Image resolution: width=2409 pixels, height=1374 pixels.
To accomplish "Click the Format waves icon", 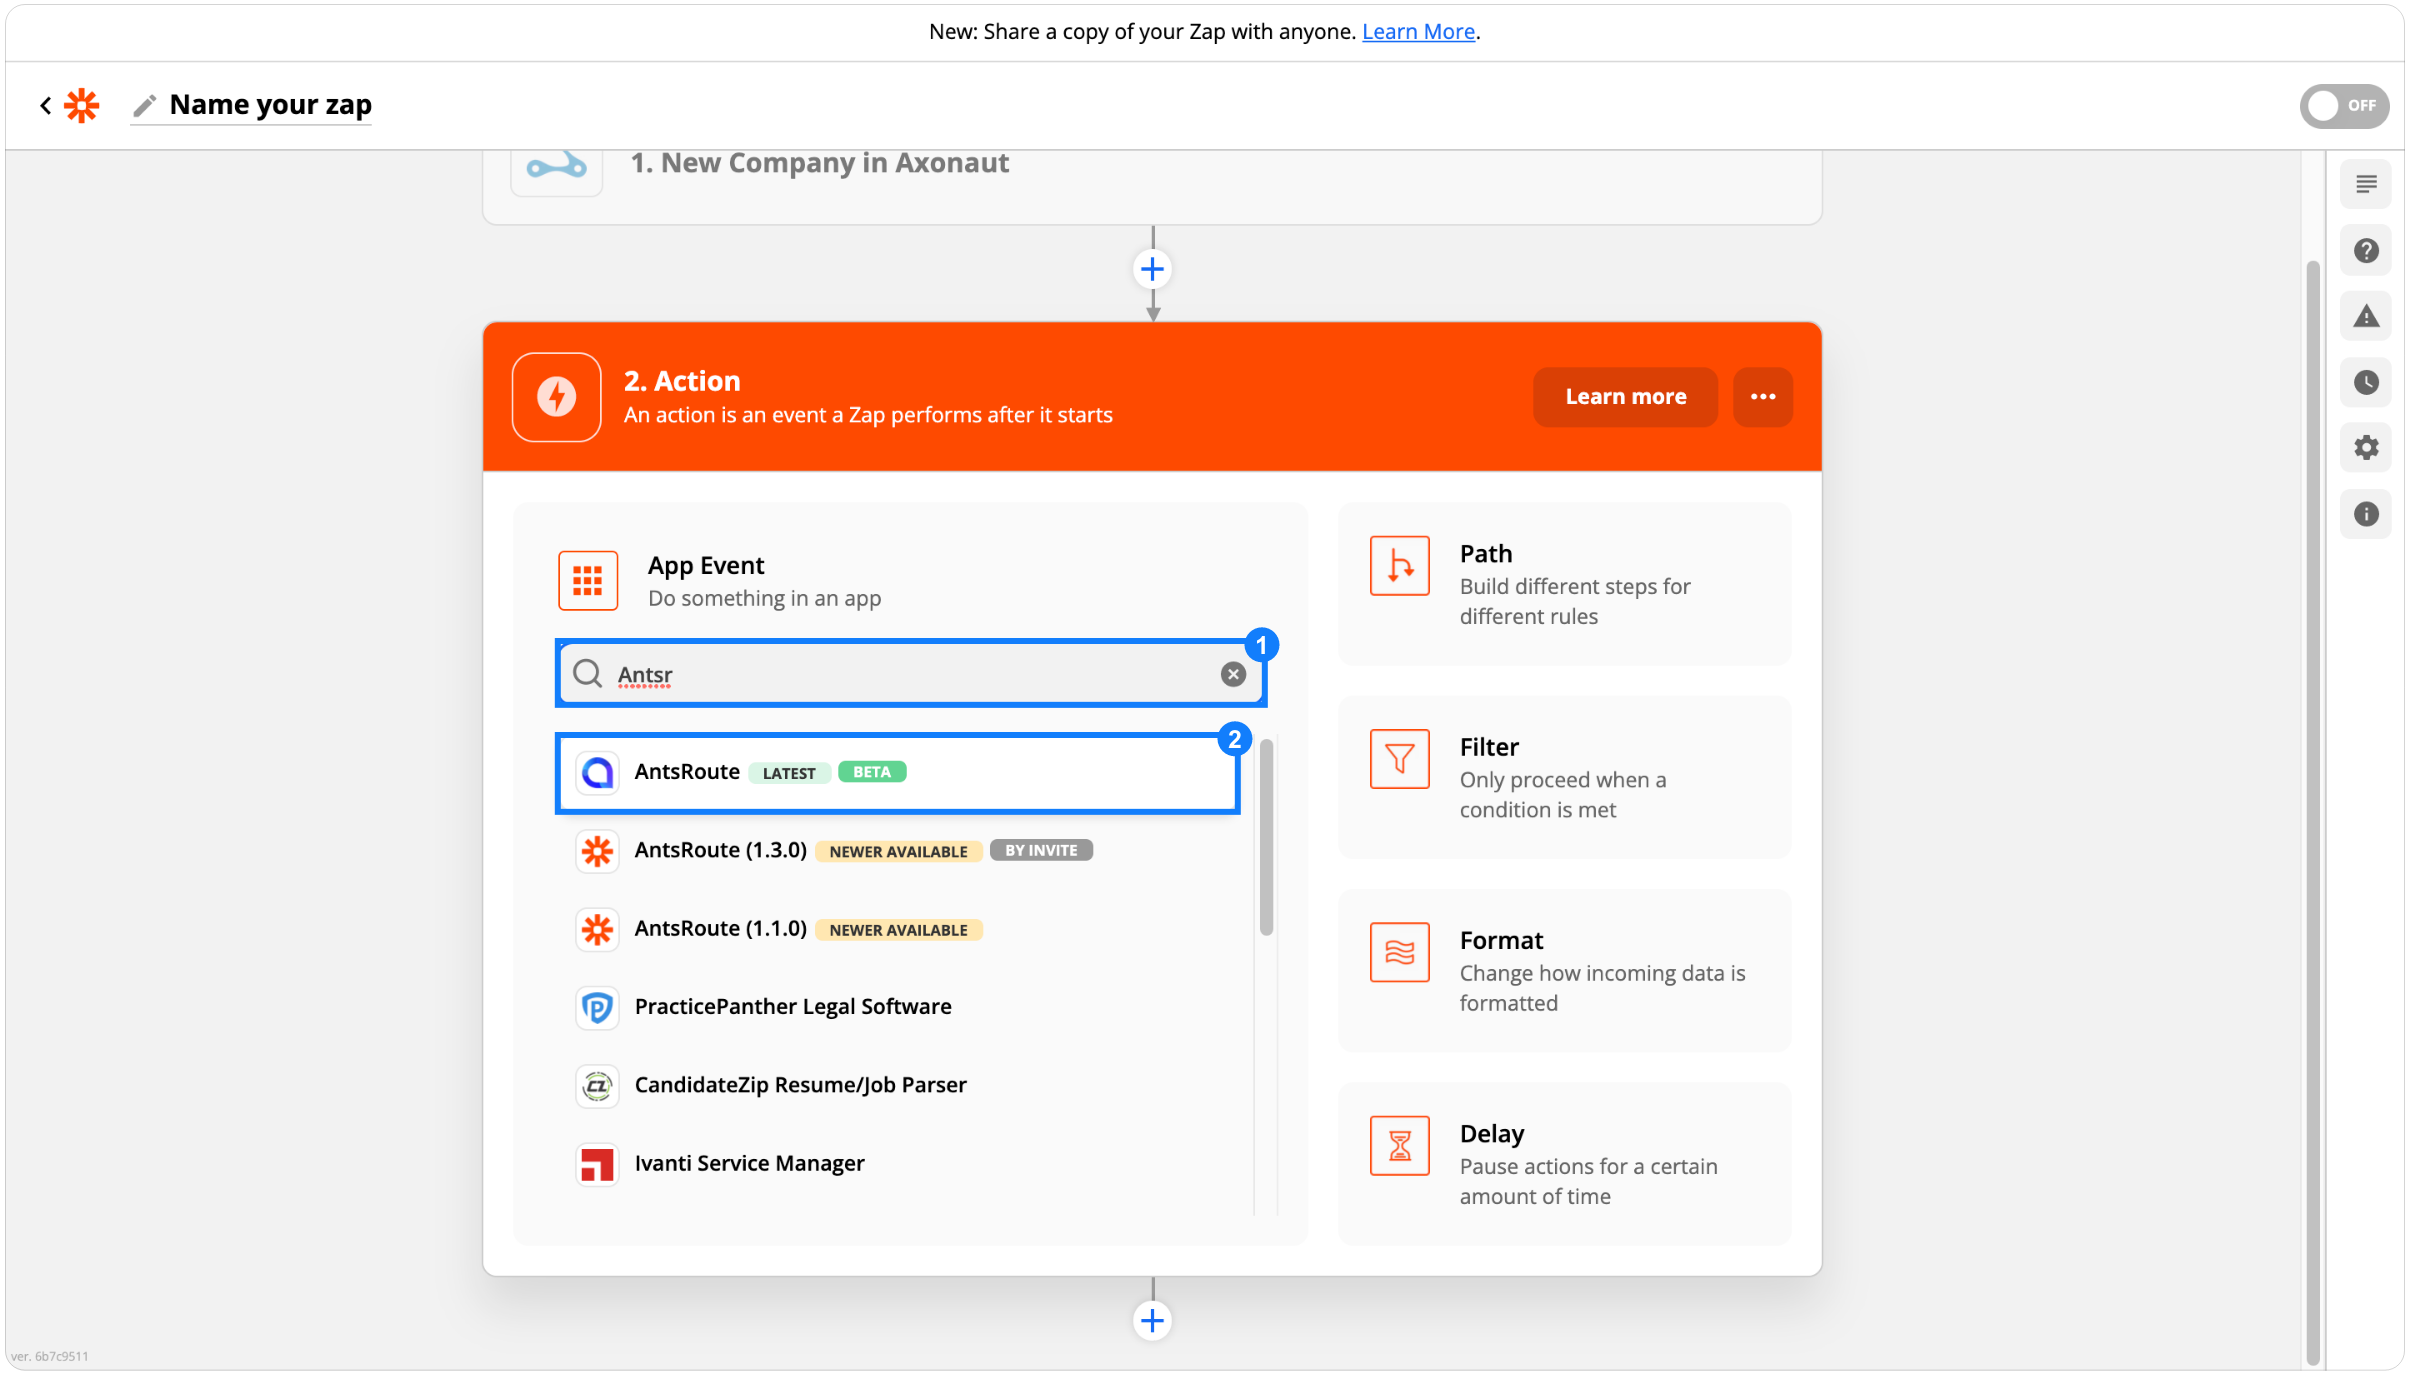I will (x=1399, y=952).
